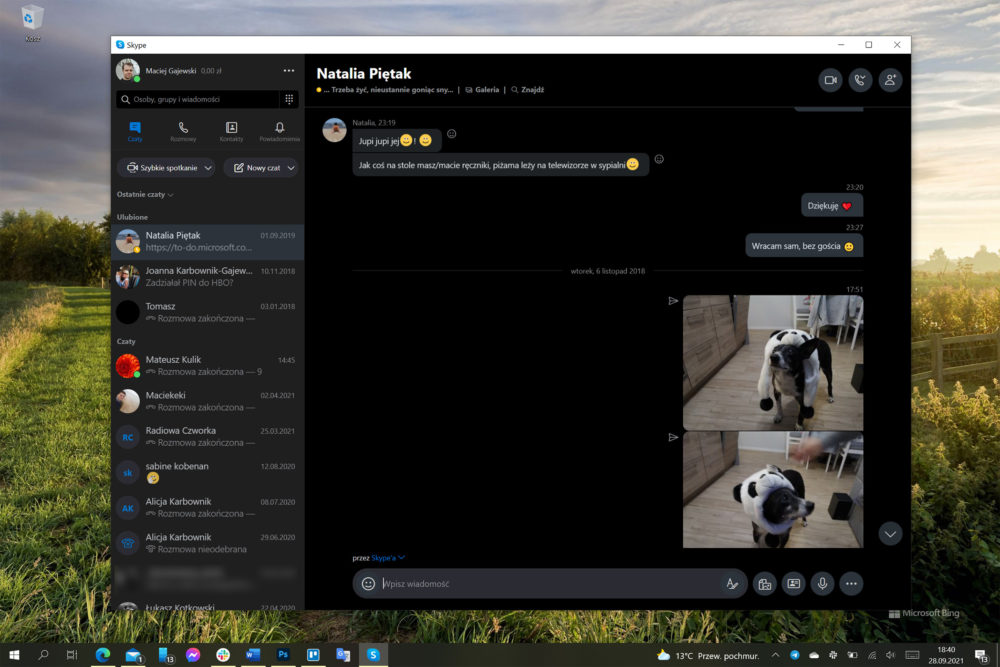The height and width of the screenshot is (667, 1000).
Task: Switch to Czaty tab
Action: tap(135, 131)
